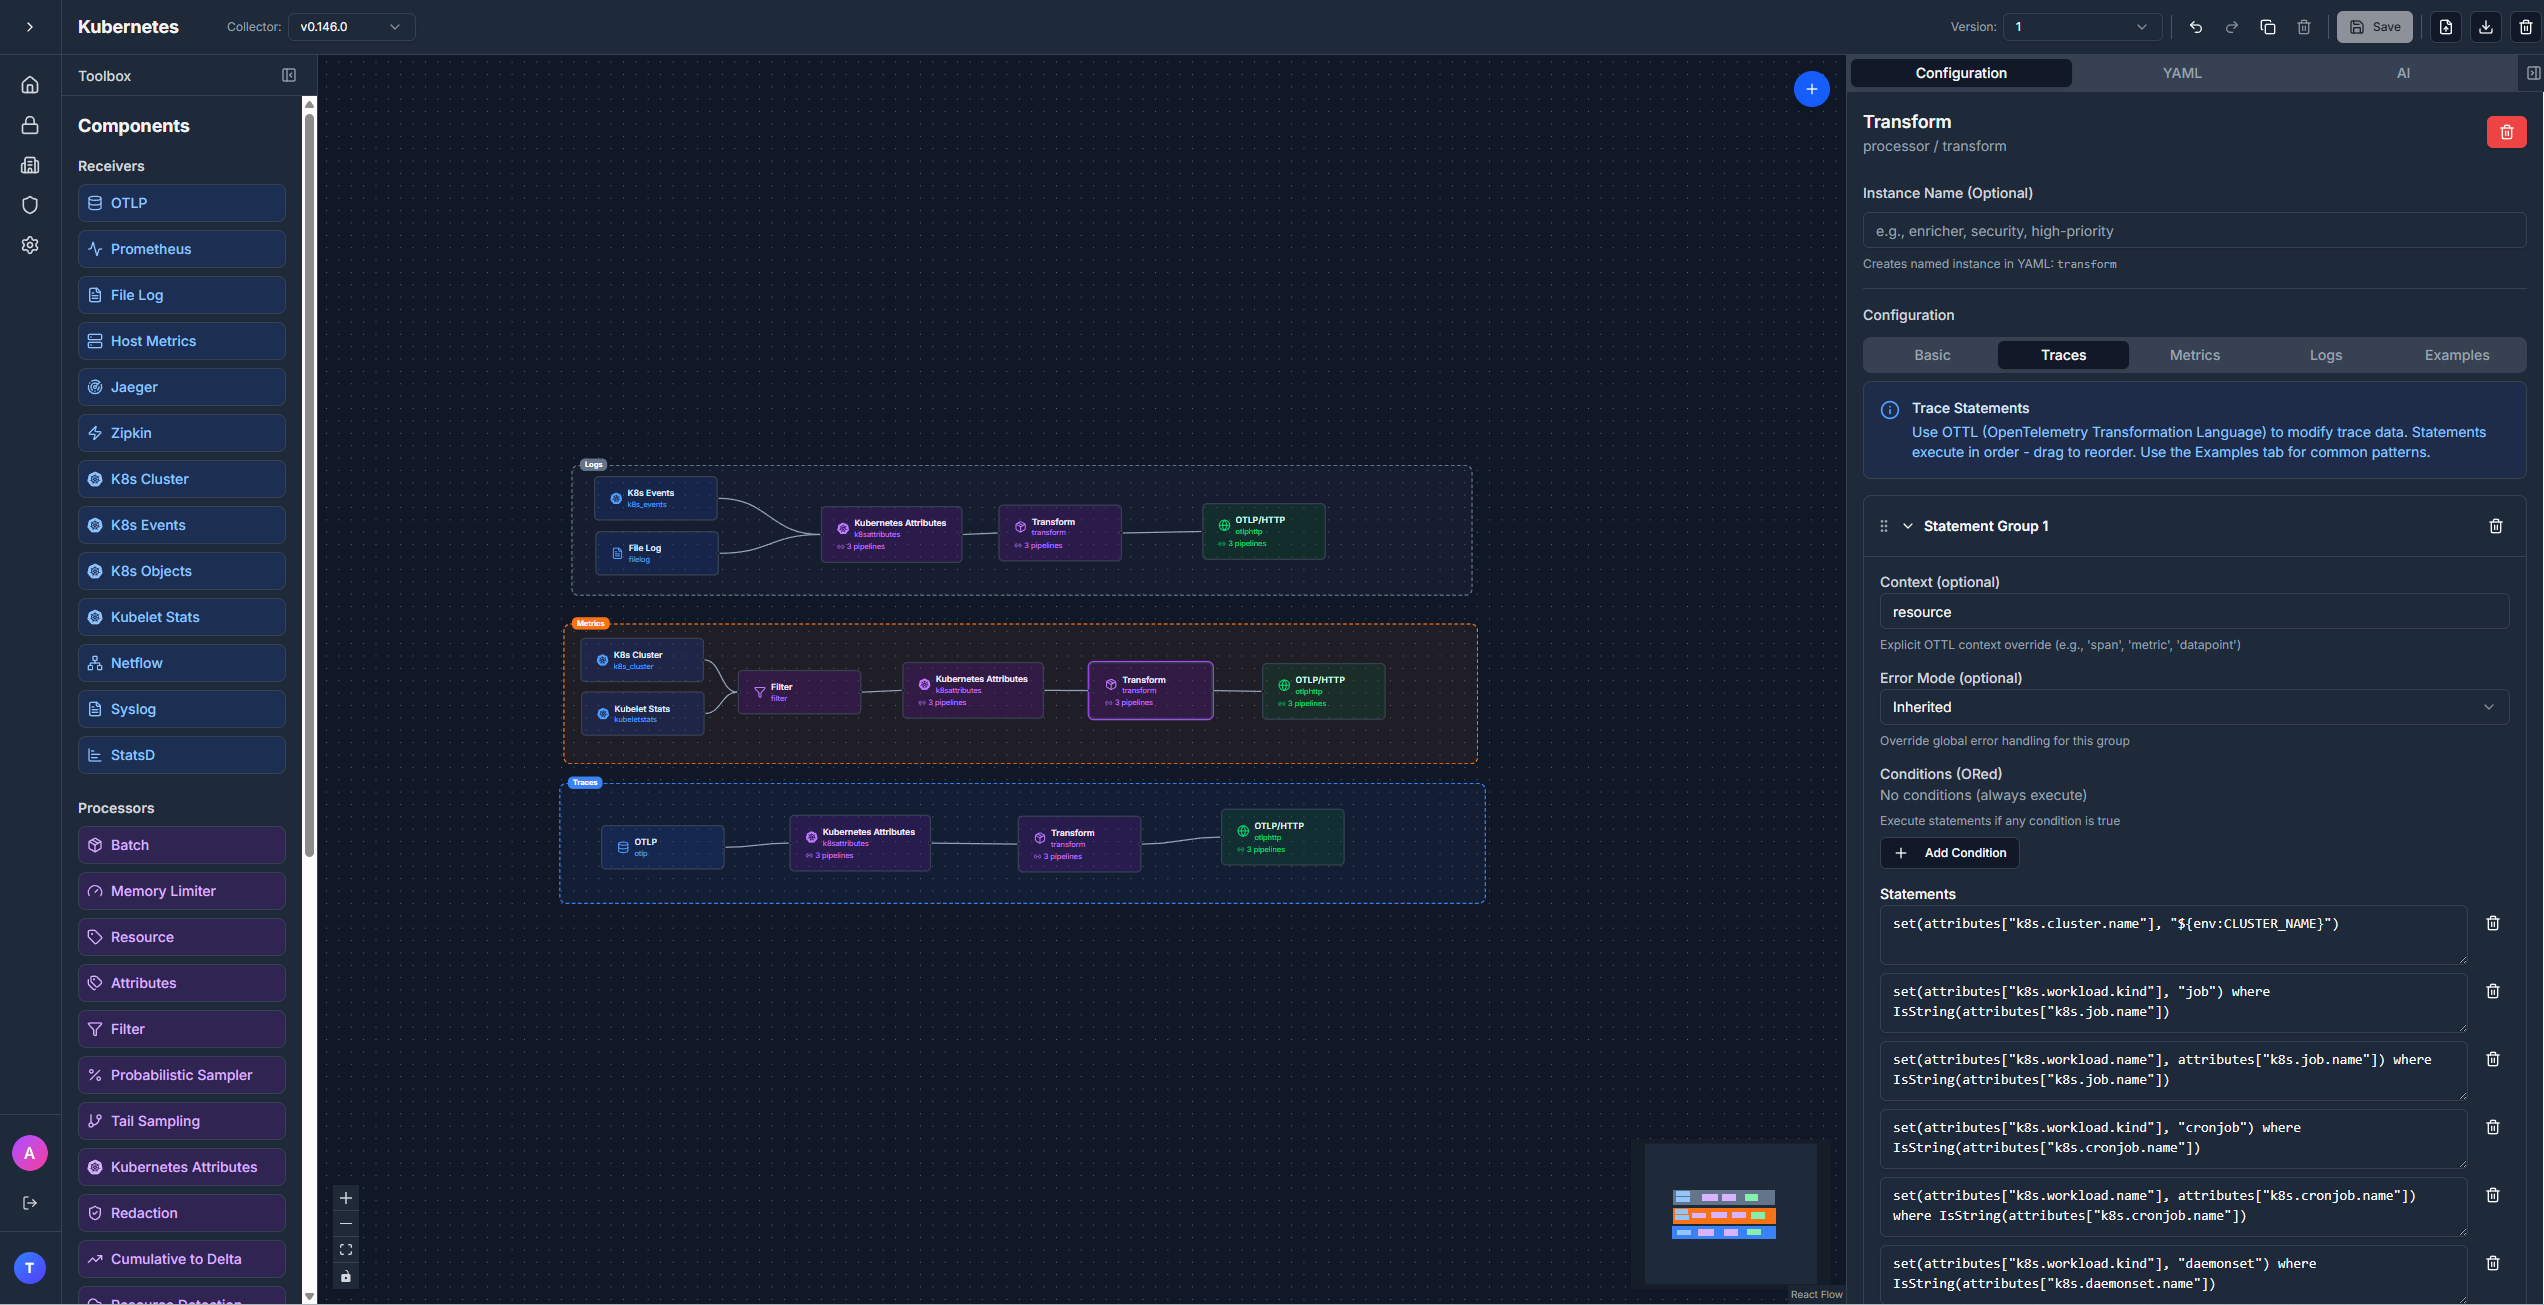Click the duplicate version icon
The height and width of the screenshot is (1305, 2544).
pos(2267,27)
